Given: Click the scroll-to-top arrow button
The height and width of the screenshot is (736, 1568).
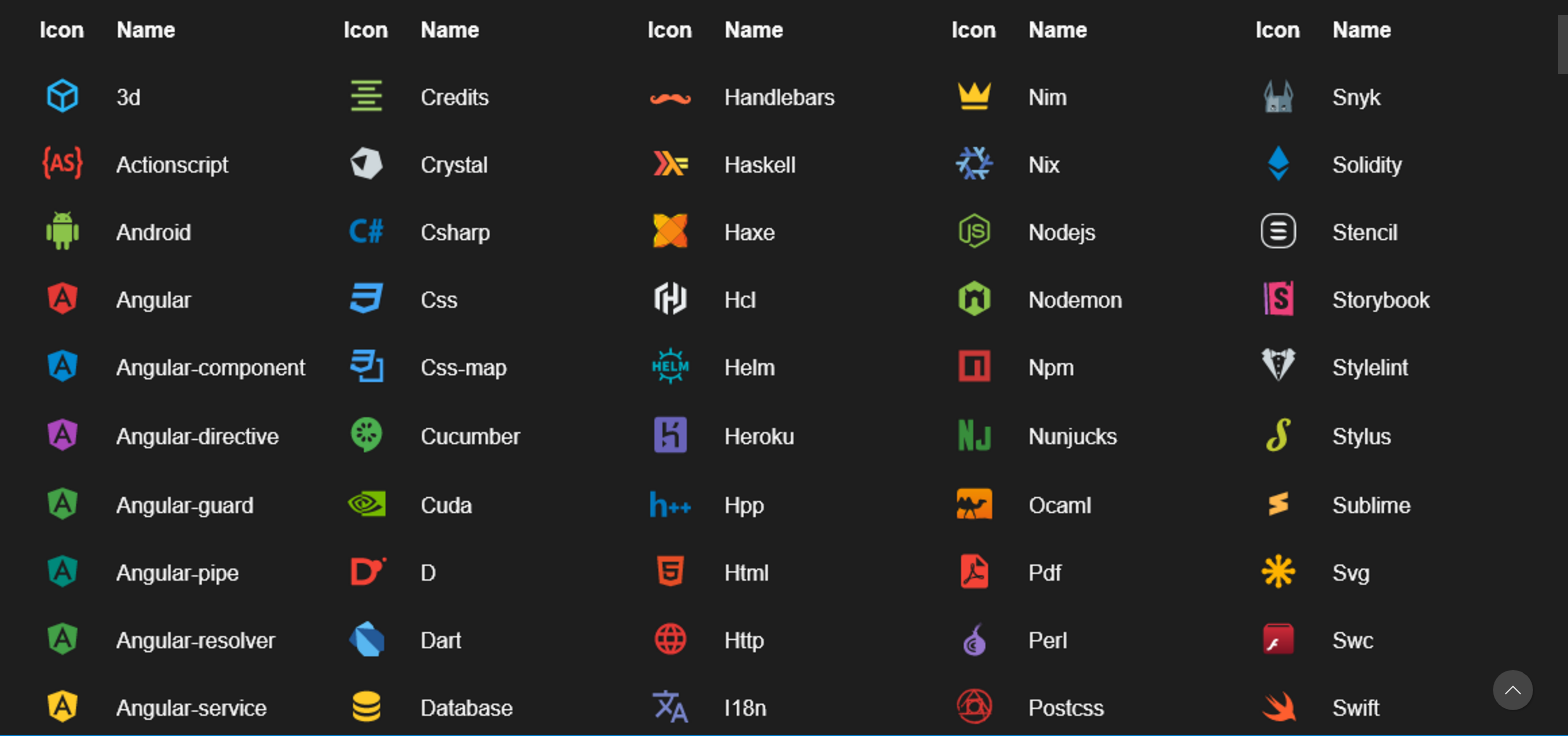Looking at the screenshot, I should (x=1512, y=690).
